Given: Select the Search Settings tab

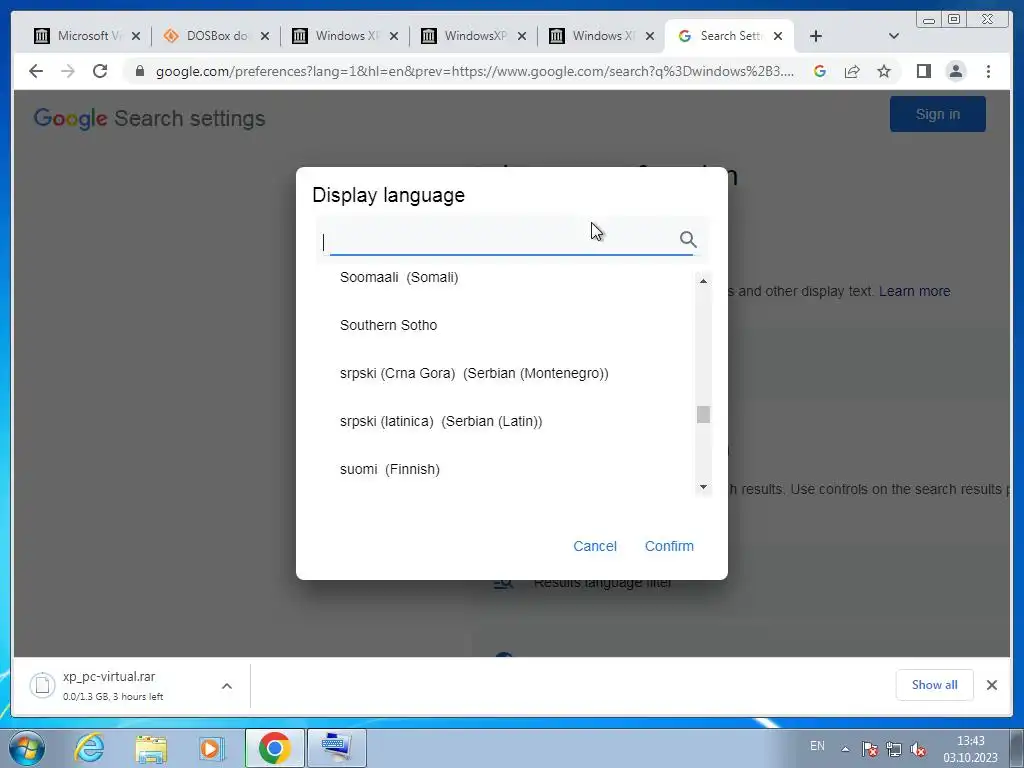Looking at the screenshot, I should [729, 36].
